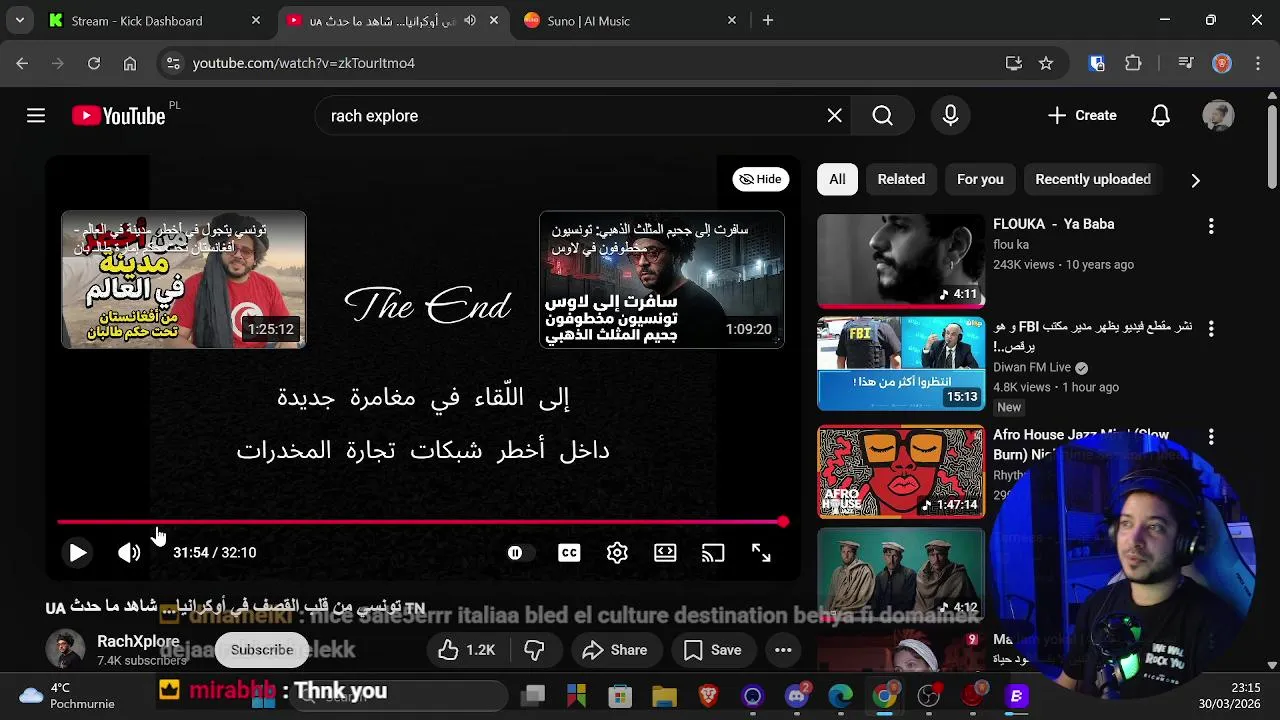
Task: Go back to the previous page
Action: click(22, 63)
